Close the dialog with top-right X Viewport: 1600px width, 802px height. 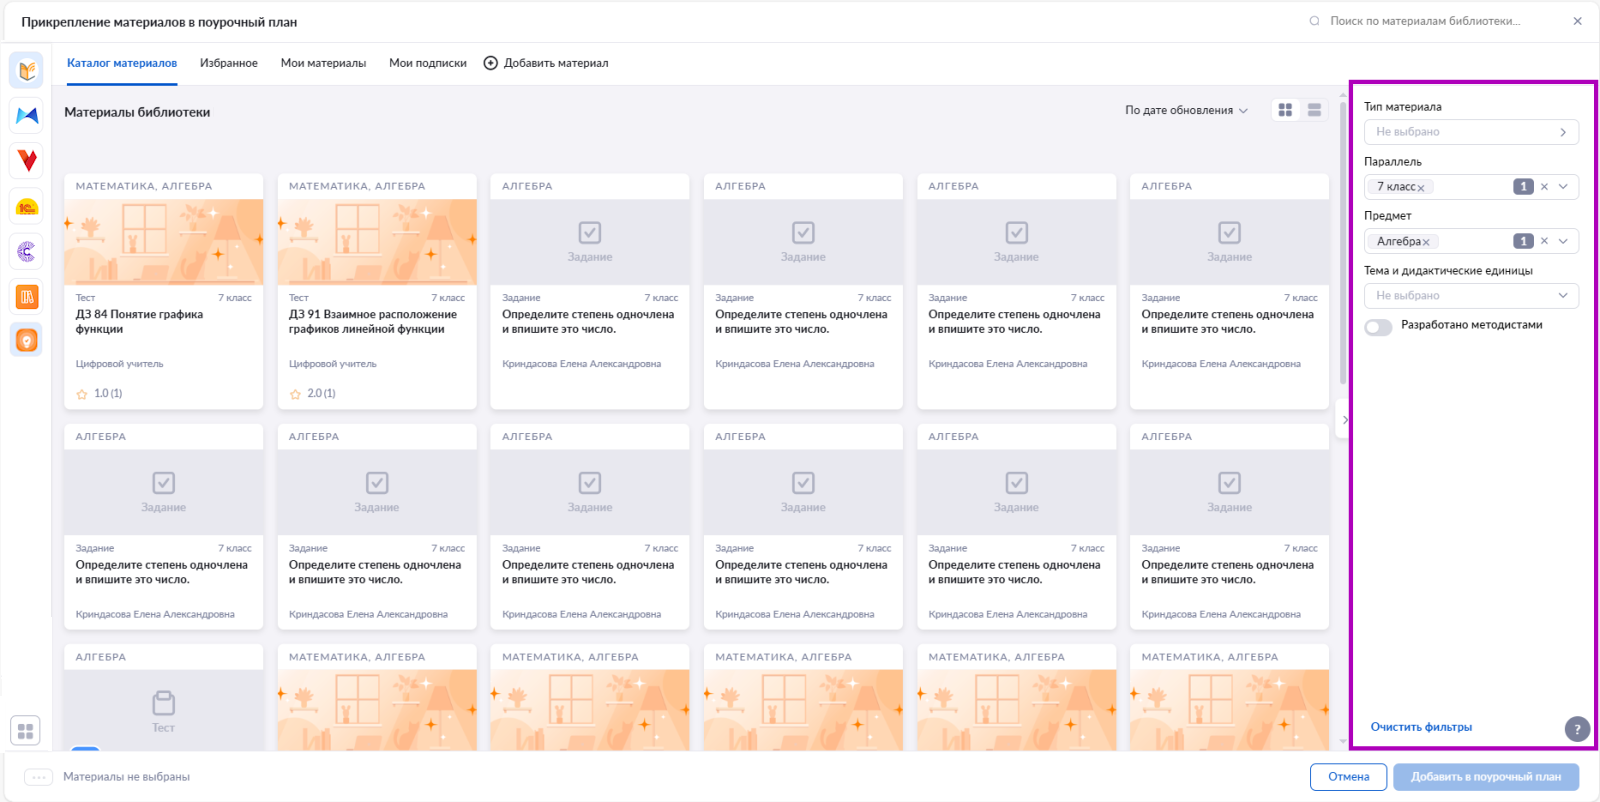(1577, 21)
